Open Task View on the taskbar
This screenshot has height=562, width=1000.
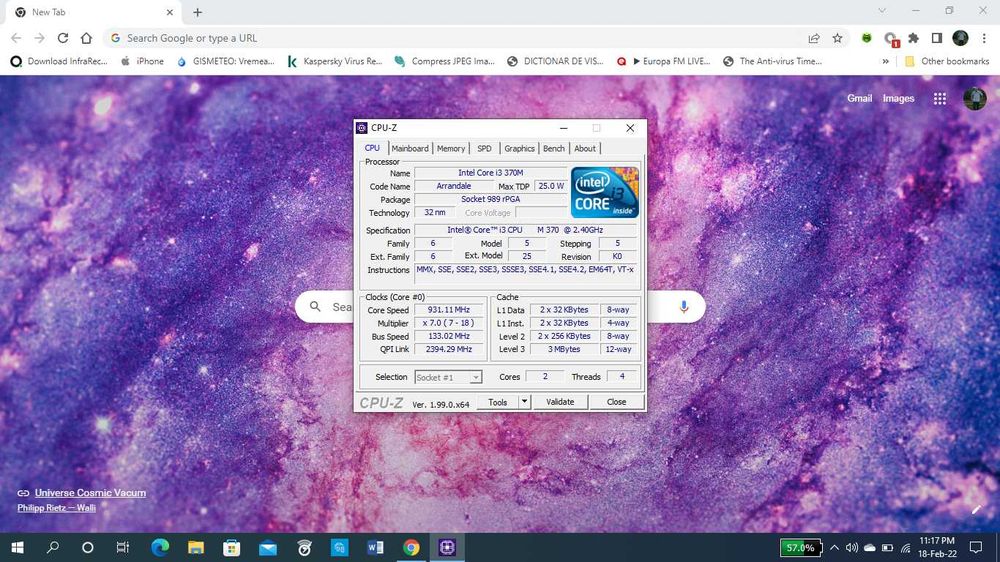point(123,547)
